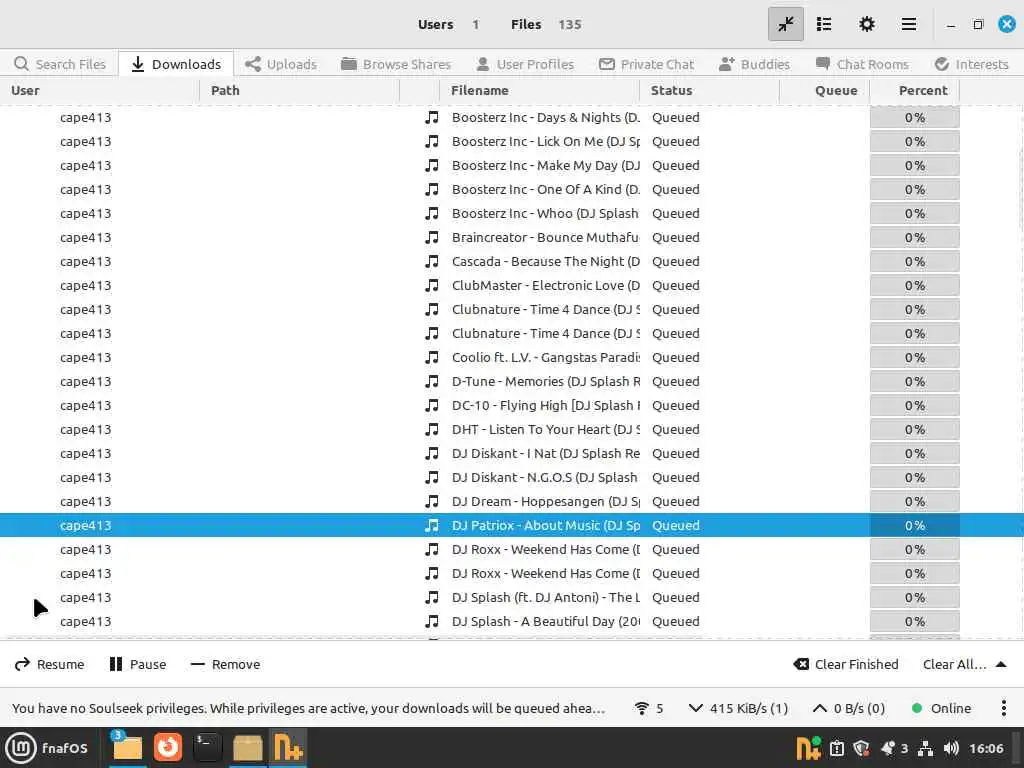Click the progress bar of D-Tune - Memories
The width and height of the screenshot is (1024, 768).
click(x=914, y=382)
